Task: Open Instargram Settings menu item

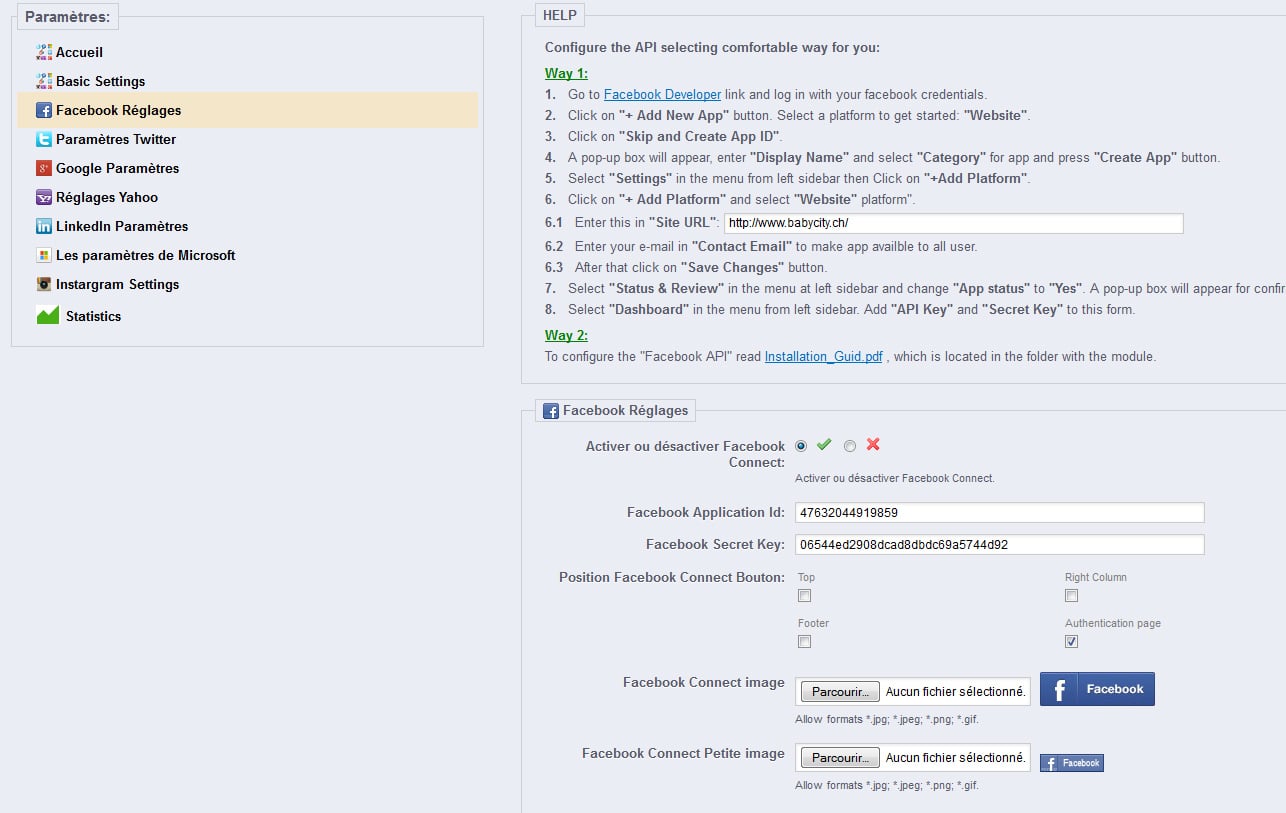Action: point(118,284)
